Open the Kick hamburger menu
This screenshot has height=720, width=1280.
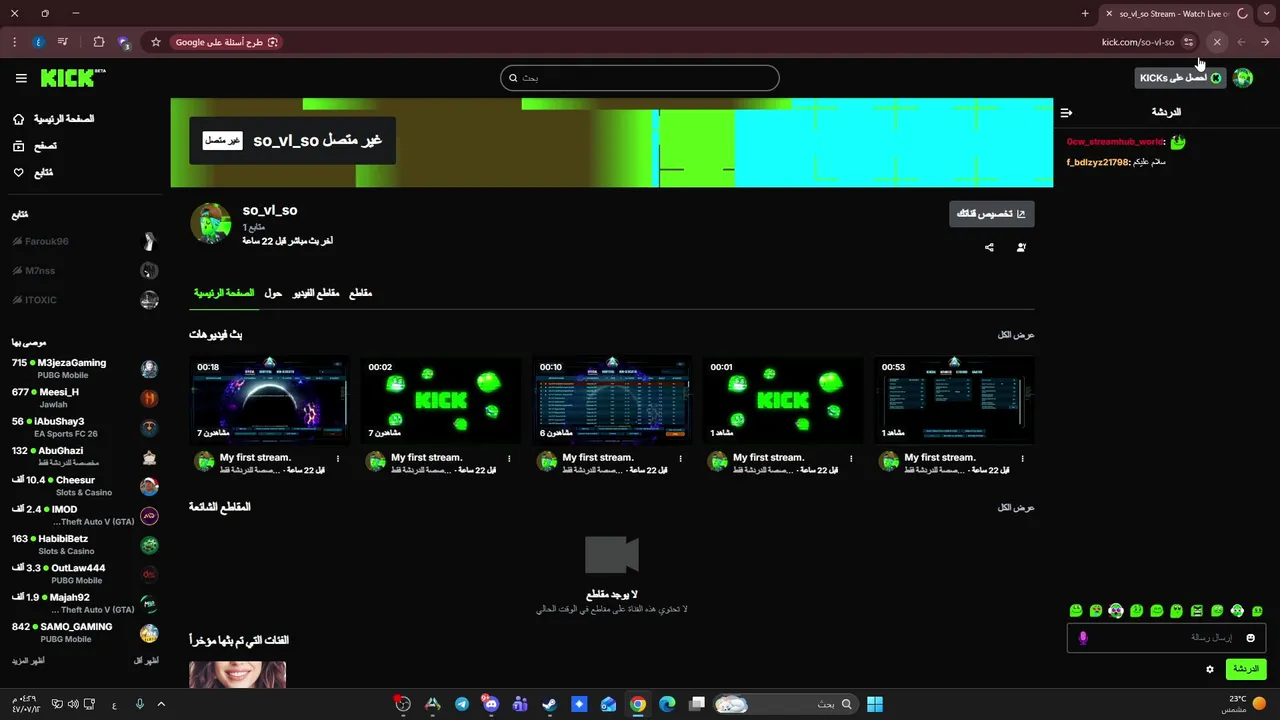21,78
